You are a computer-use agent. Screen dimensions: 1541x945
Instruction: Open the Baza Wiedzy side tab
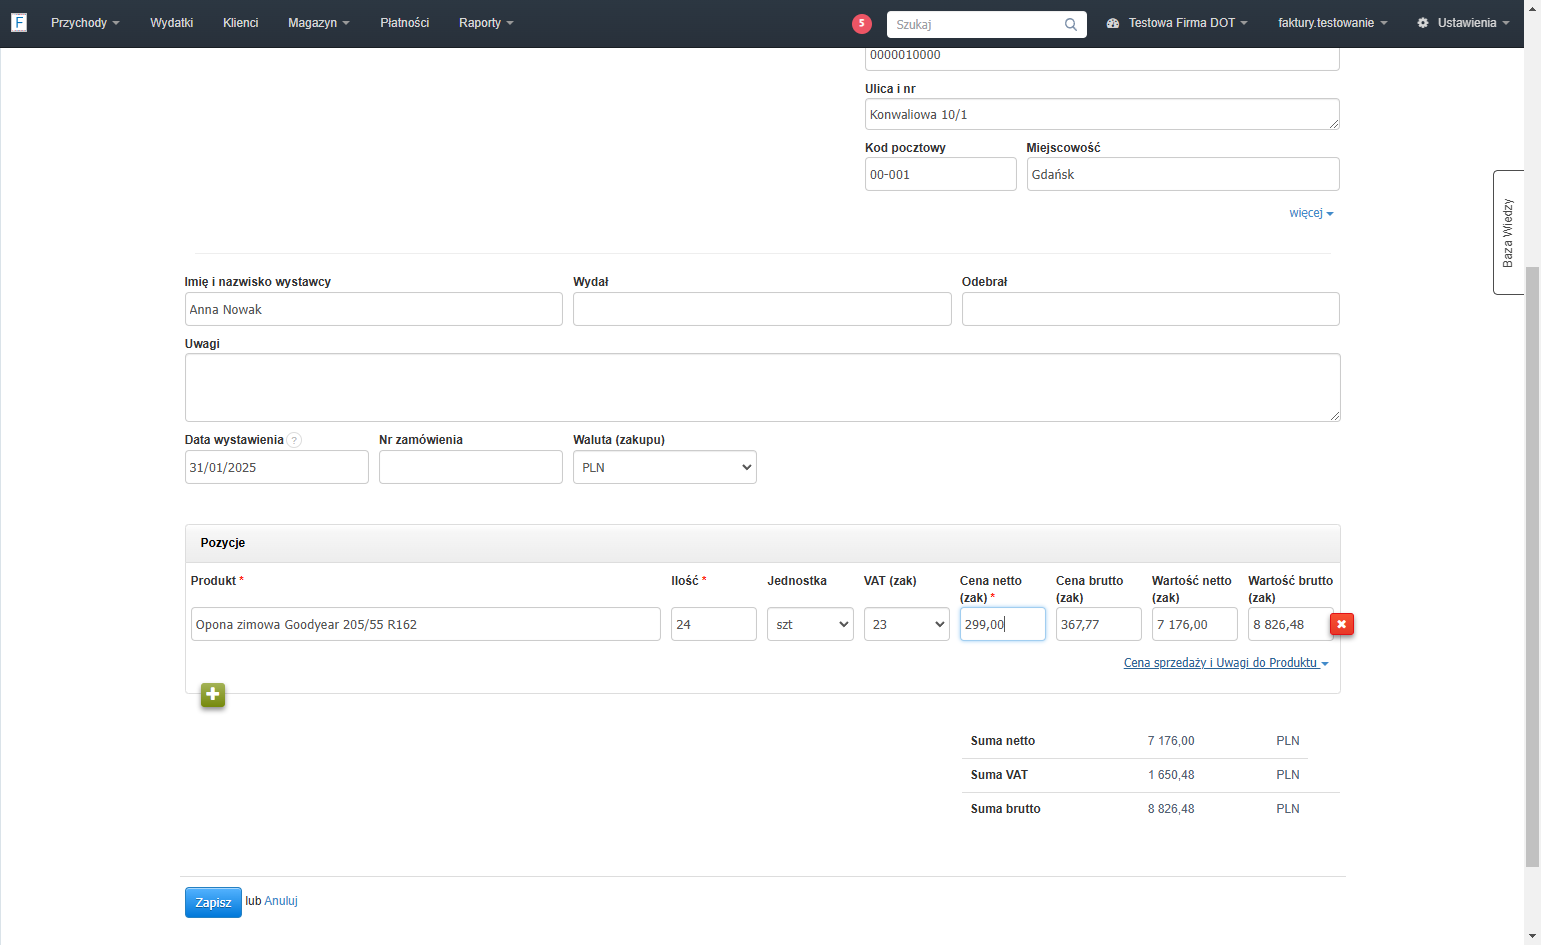(1508, 232)
